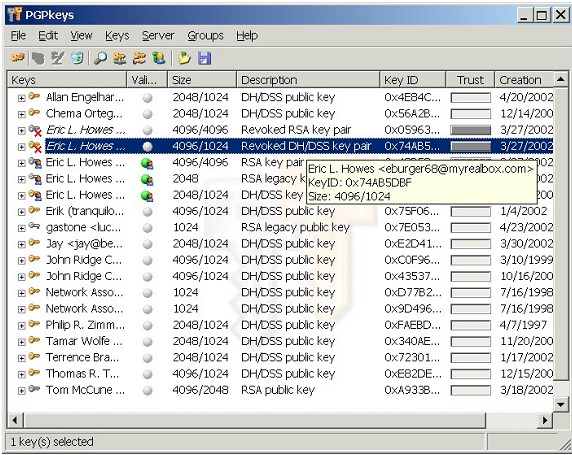Click Key ID 0x9D496... cell
This screenshot has width=572, height=455.
(412, 309)
